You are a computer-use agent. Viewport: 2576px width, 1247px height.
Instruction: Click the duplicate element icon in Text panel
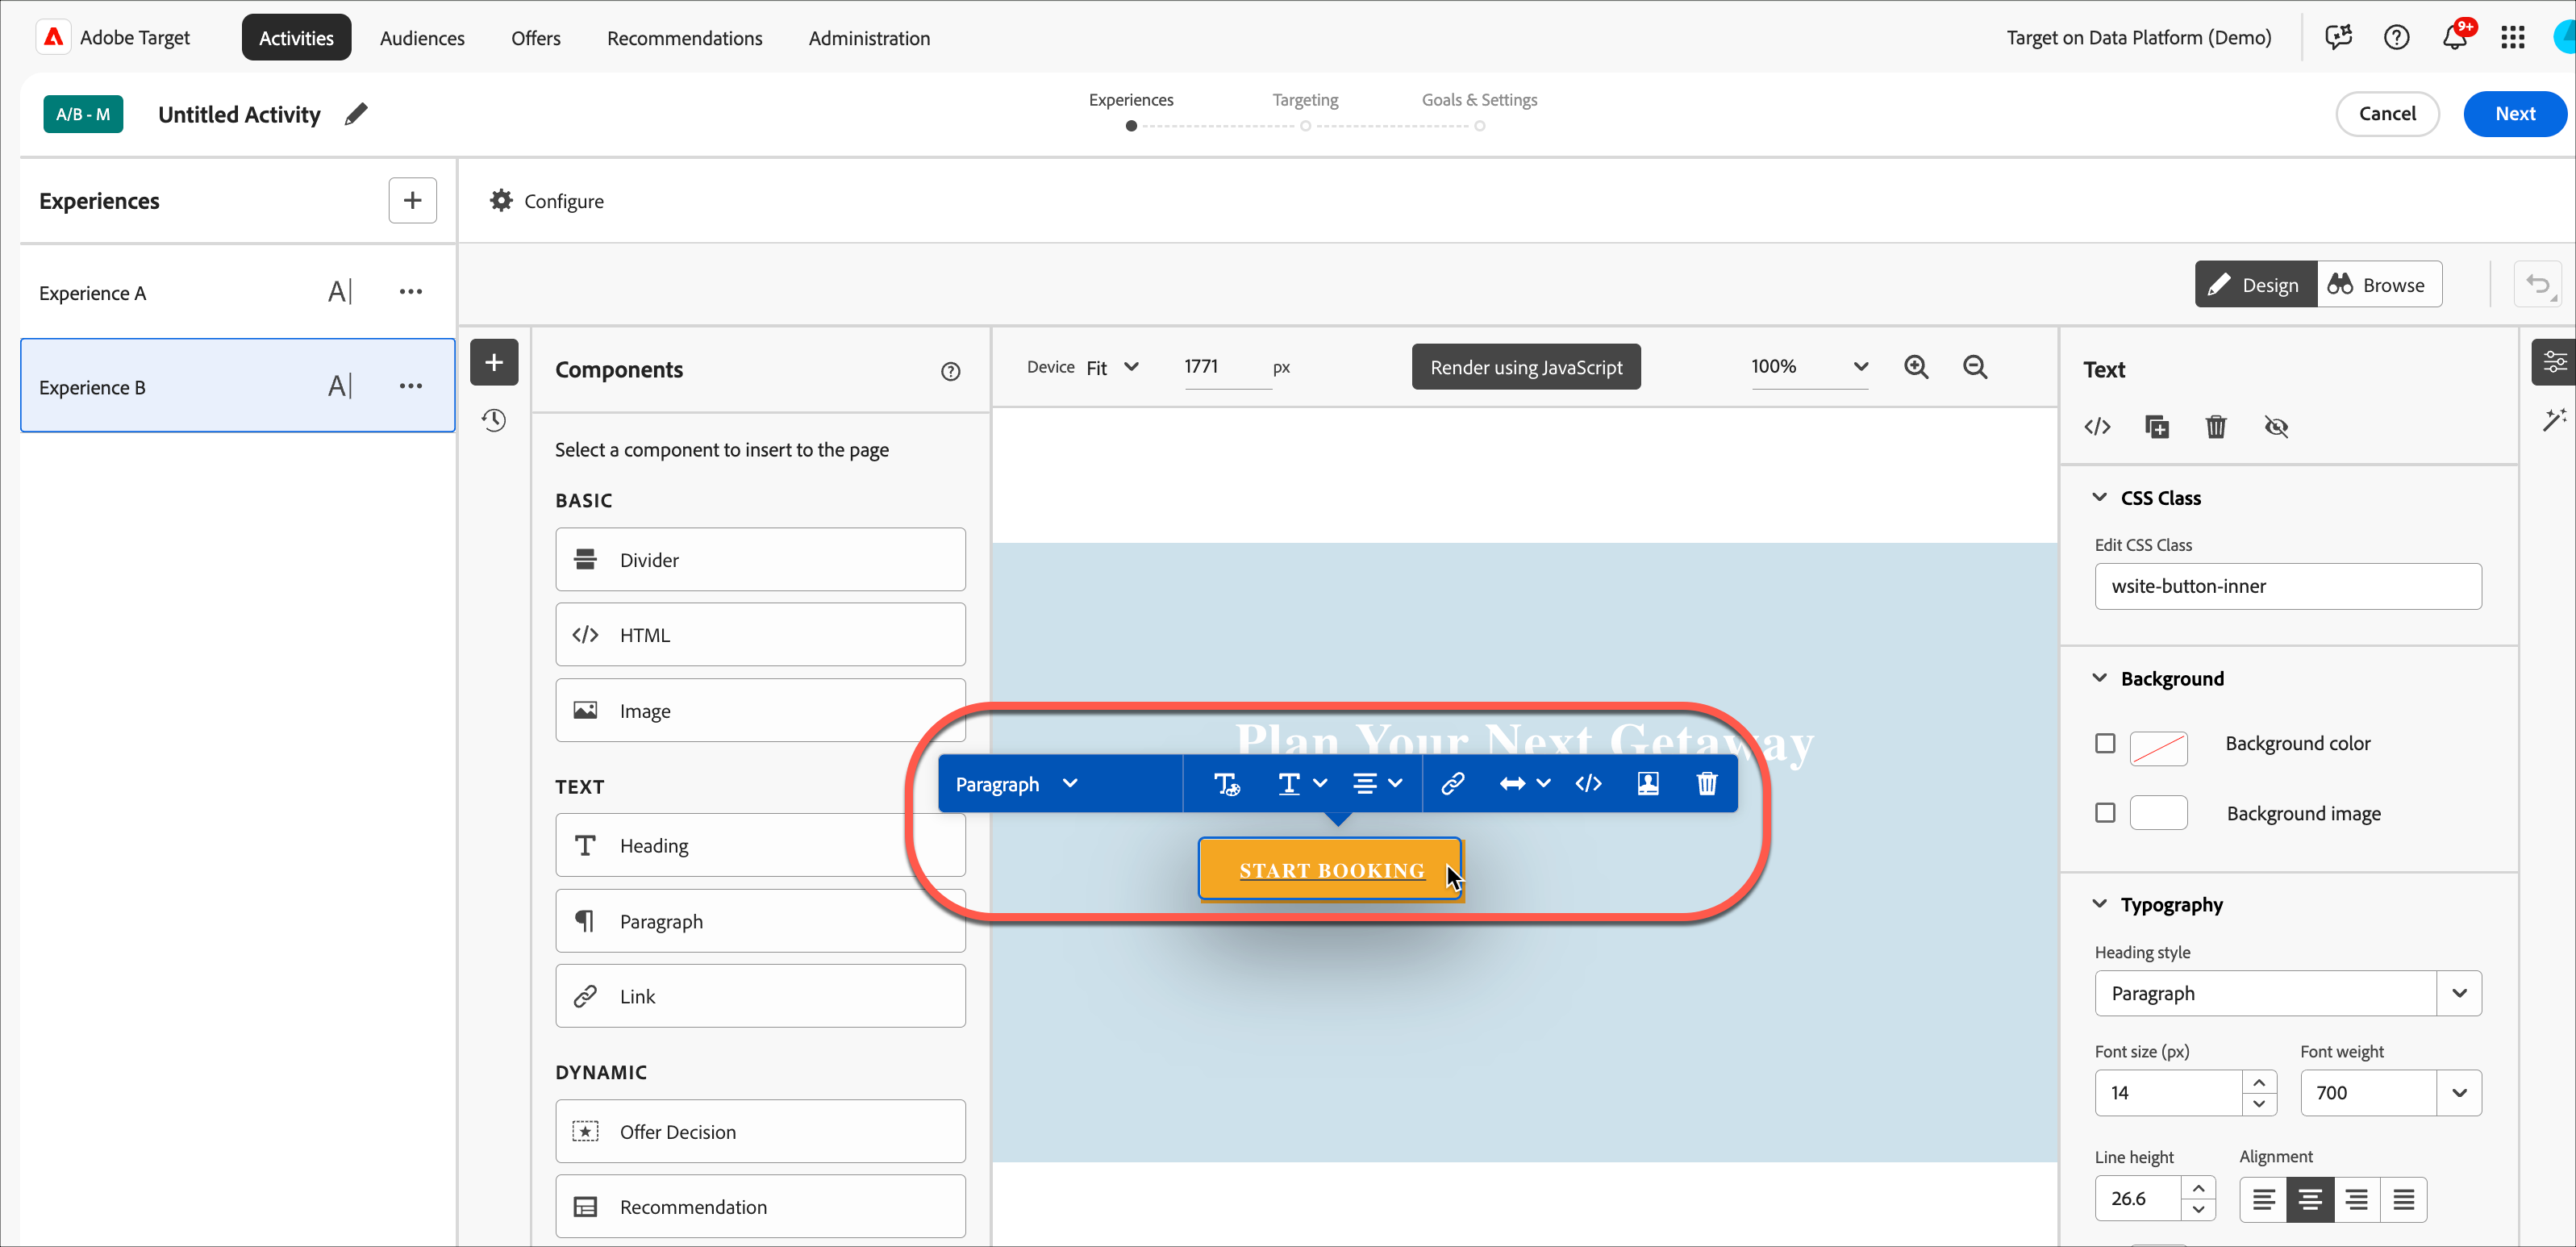tap(2157, 427)
